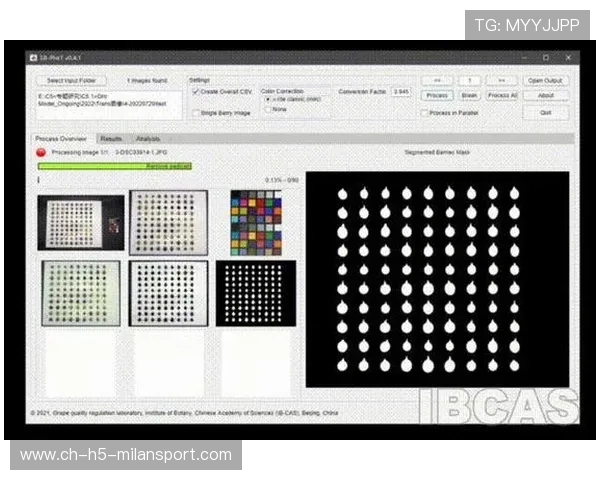Screen dimensions: 600x480
Task: Click the previous image '<<' button
Action: pos(437,80)
